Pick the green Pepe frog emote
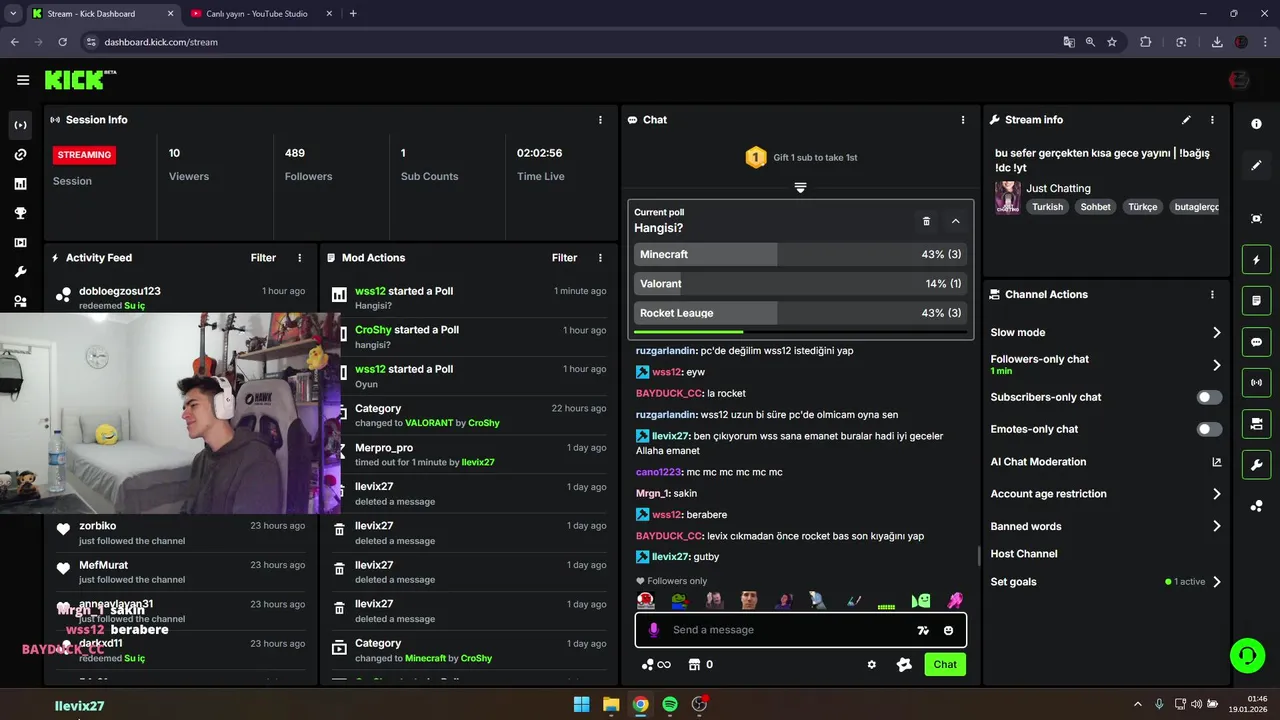The image size is (1280, 720). coord(680,601)
